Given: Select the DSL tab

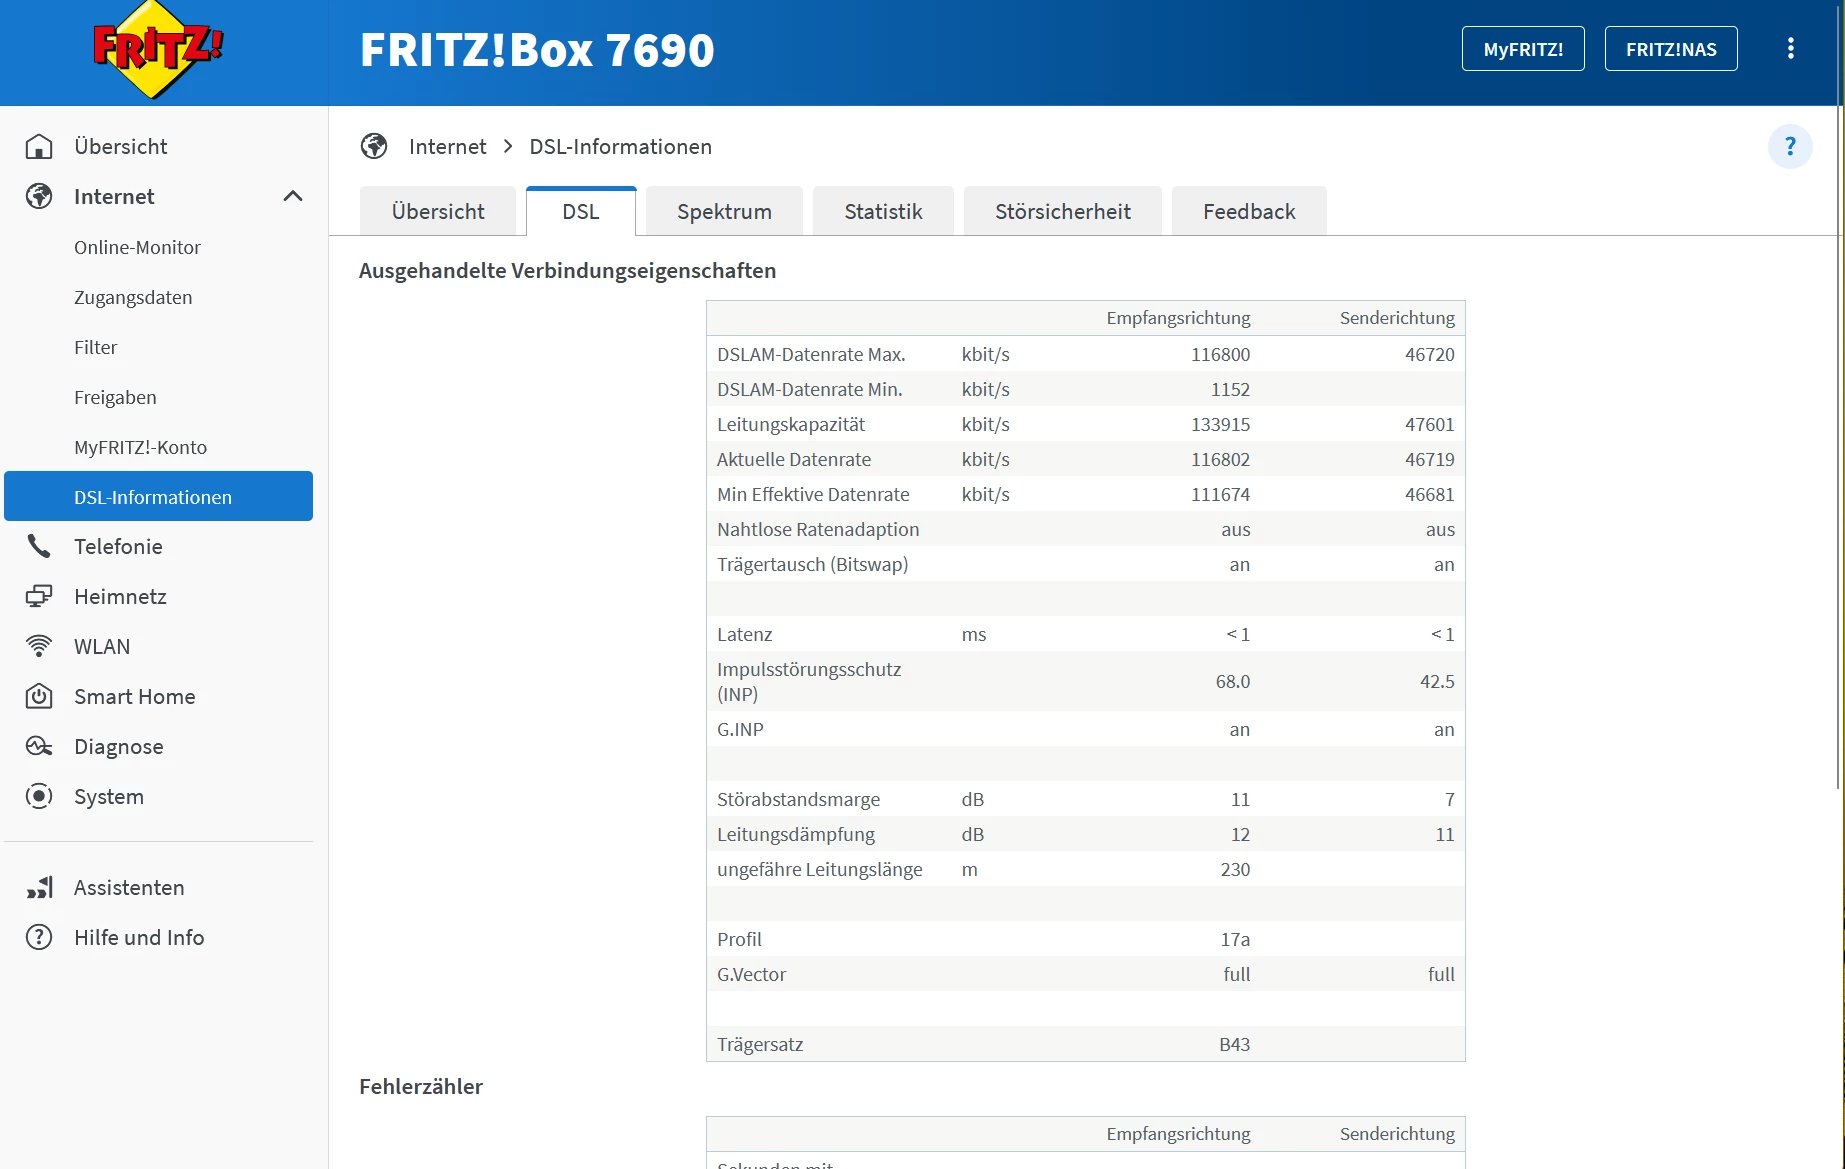Looking at the screenshot, I should 581,211.
